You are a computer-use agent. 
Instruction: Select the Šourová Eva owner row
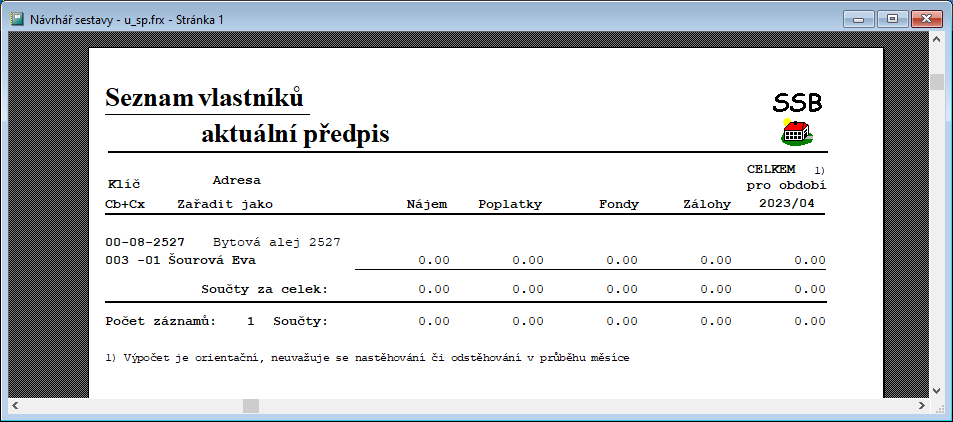180,260
